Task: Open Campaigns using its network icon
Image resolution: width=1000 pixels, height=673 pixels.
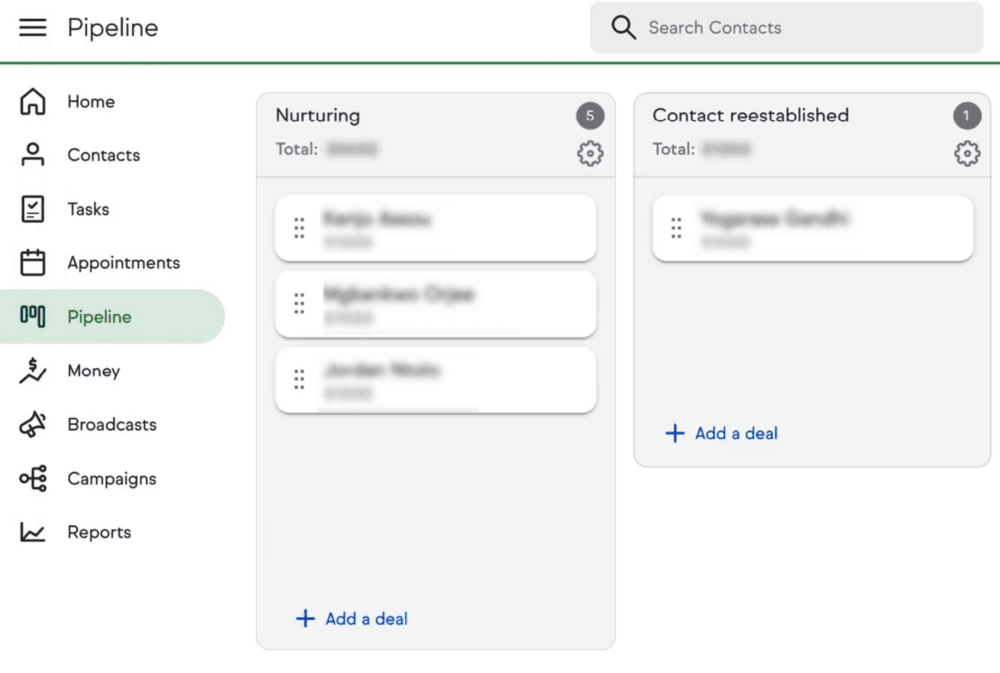Action: pos(33,479)
